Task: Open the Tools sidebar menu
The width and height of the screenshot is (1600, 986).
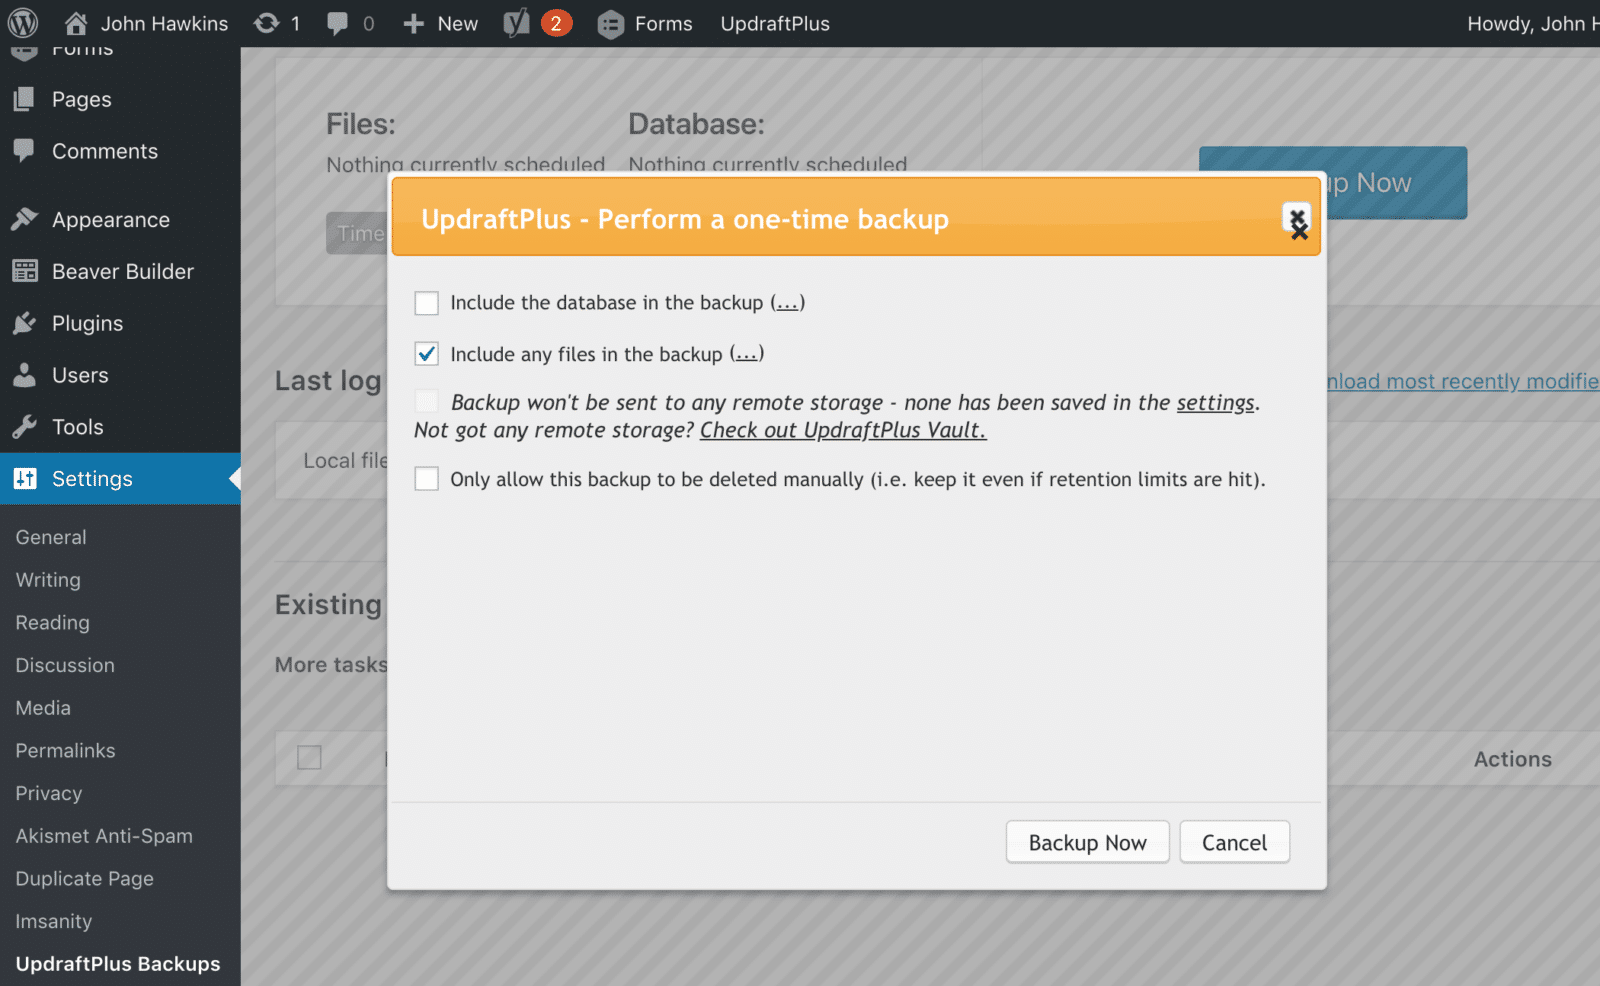Action: click(x=77, y=427)
